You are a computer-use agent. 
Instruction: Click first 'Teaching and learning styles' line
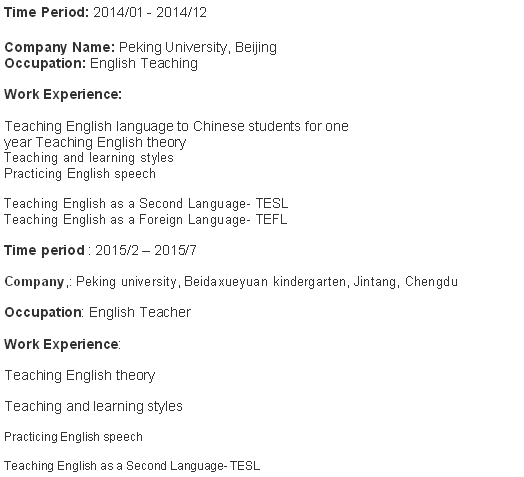(89, 158)
